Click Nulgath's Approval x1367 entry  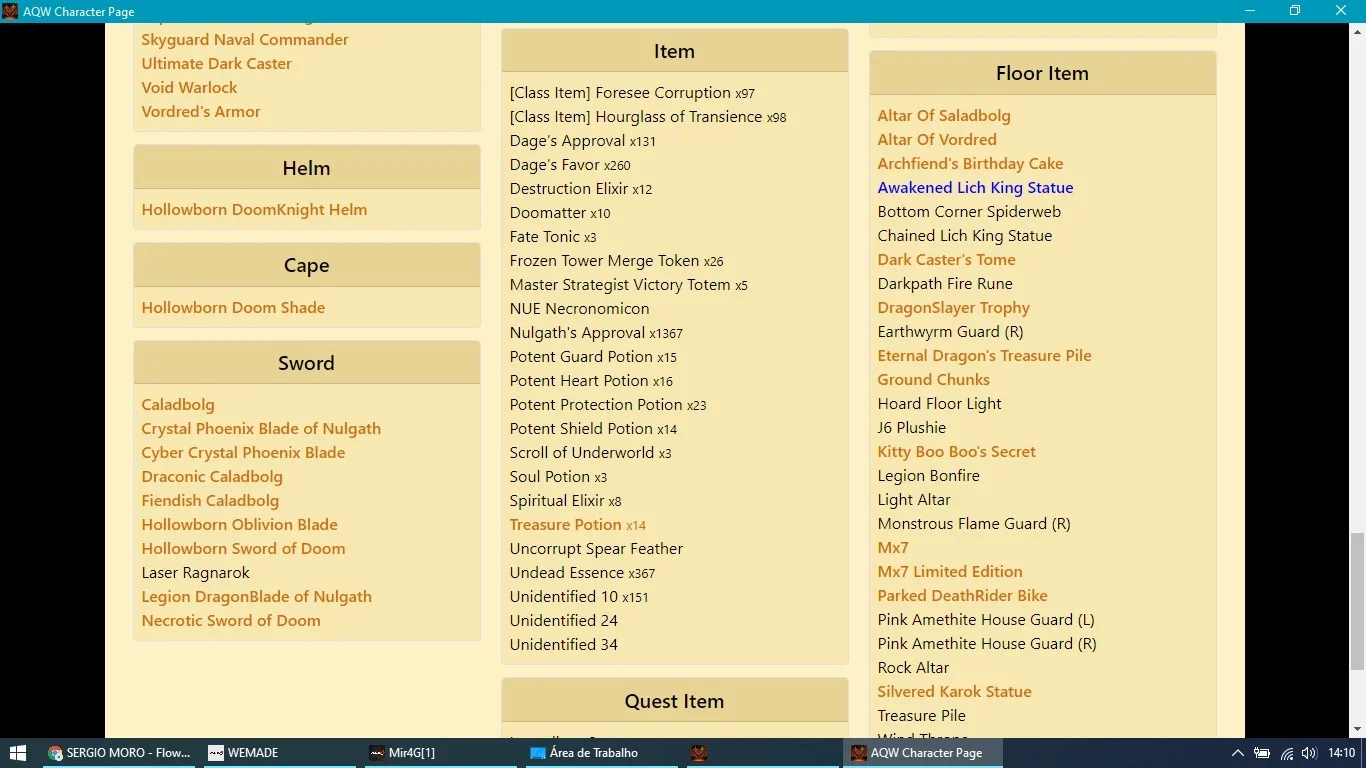pos(596,333)
